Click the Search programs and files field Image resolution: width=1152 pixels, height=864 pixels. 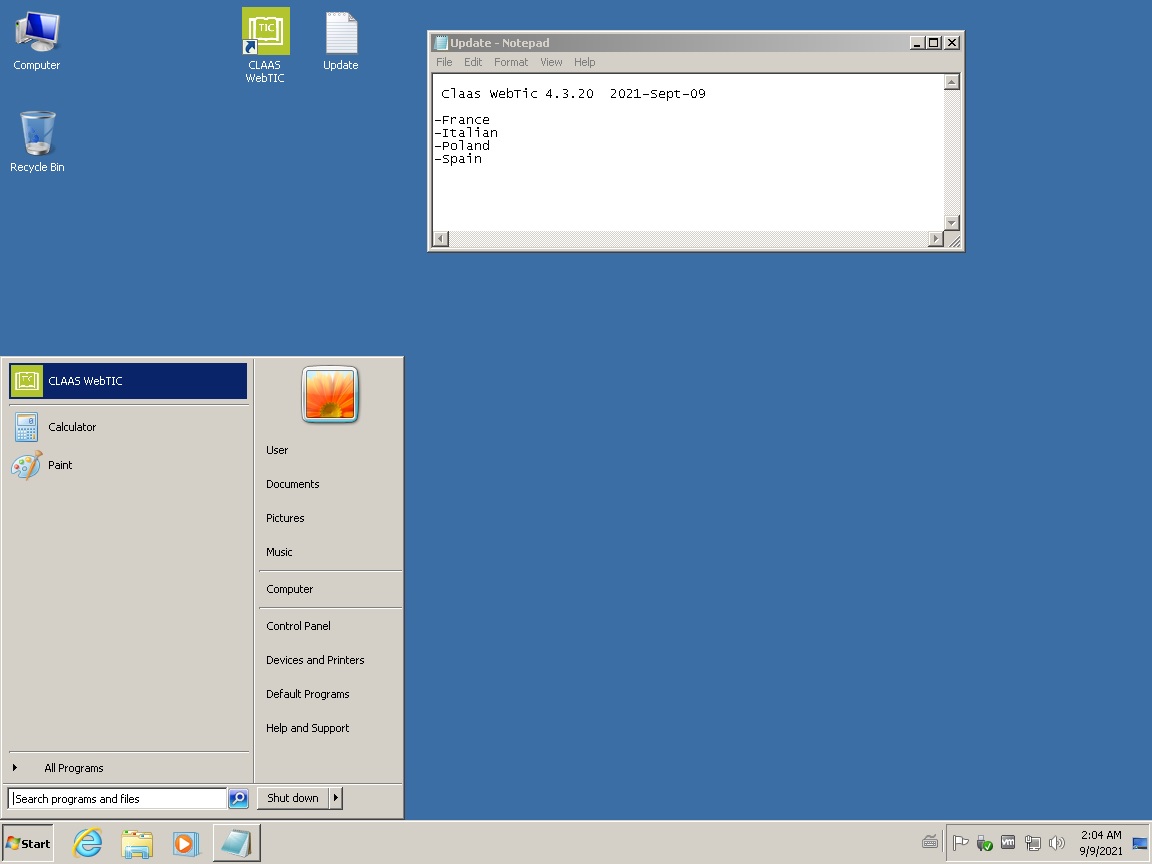[x=117, y=799]
